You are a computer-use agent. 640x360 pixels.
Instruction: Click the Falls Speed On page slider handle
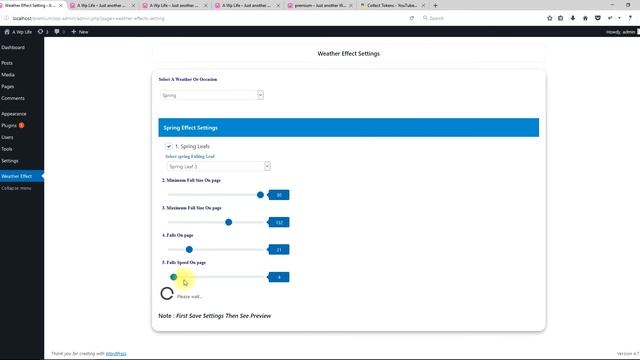(x=173, y=277)
